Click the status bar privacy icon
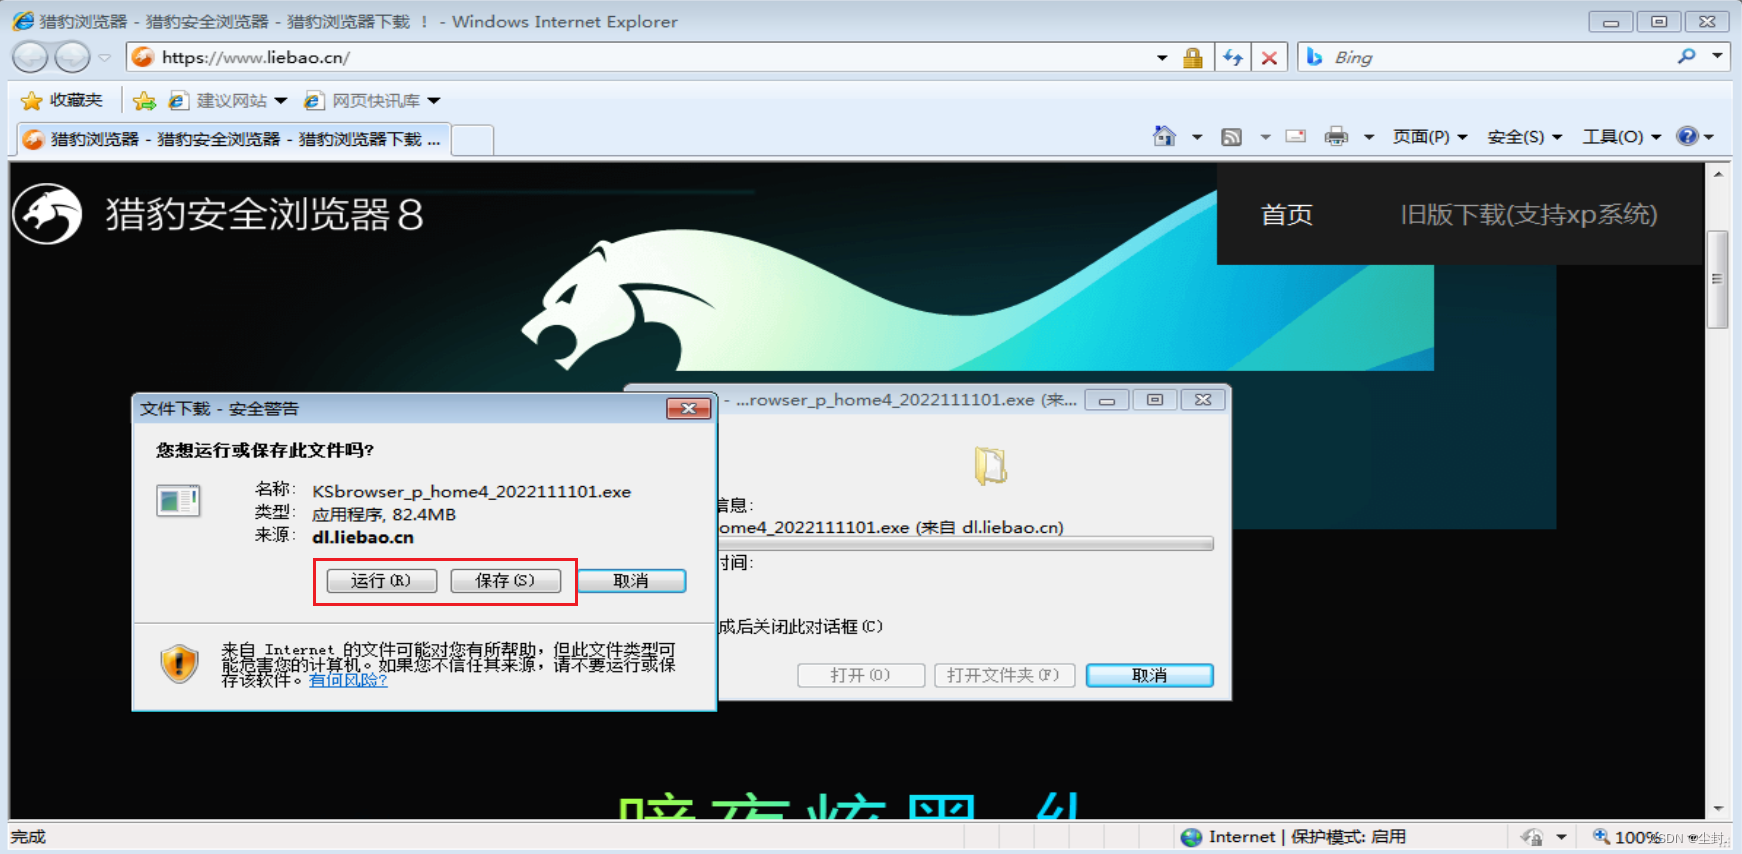The height and width of the screenshot is (854, 1742). click(x=1531, y=837)
